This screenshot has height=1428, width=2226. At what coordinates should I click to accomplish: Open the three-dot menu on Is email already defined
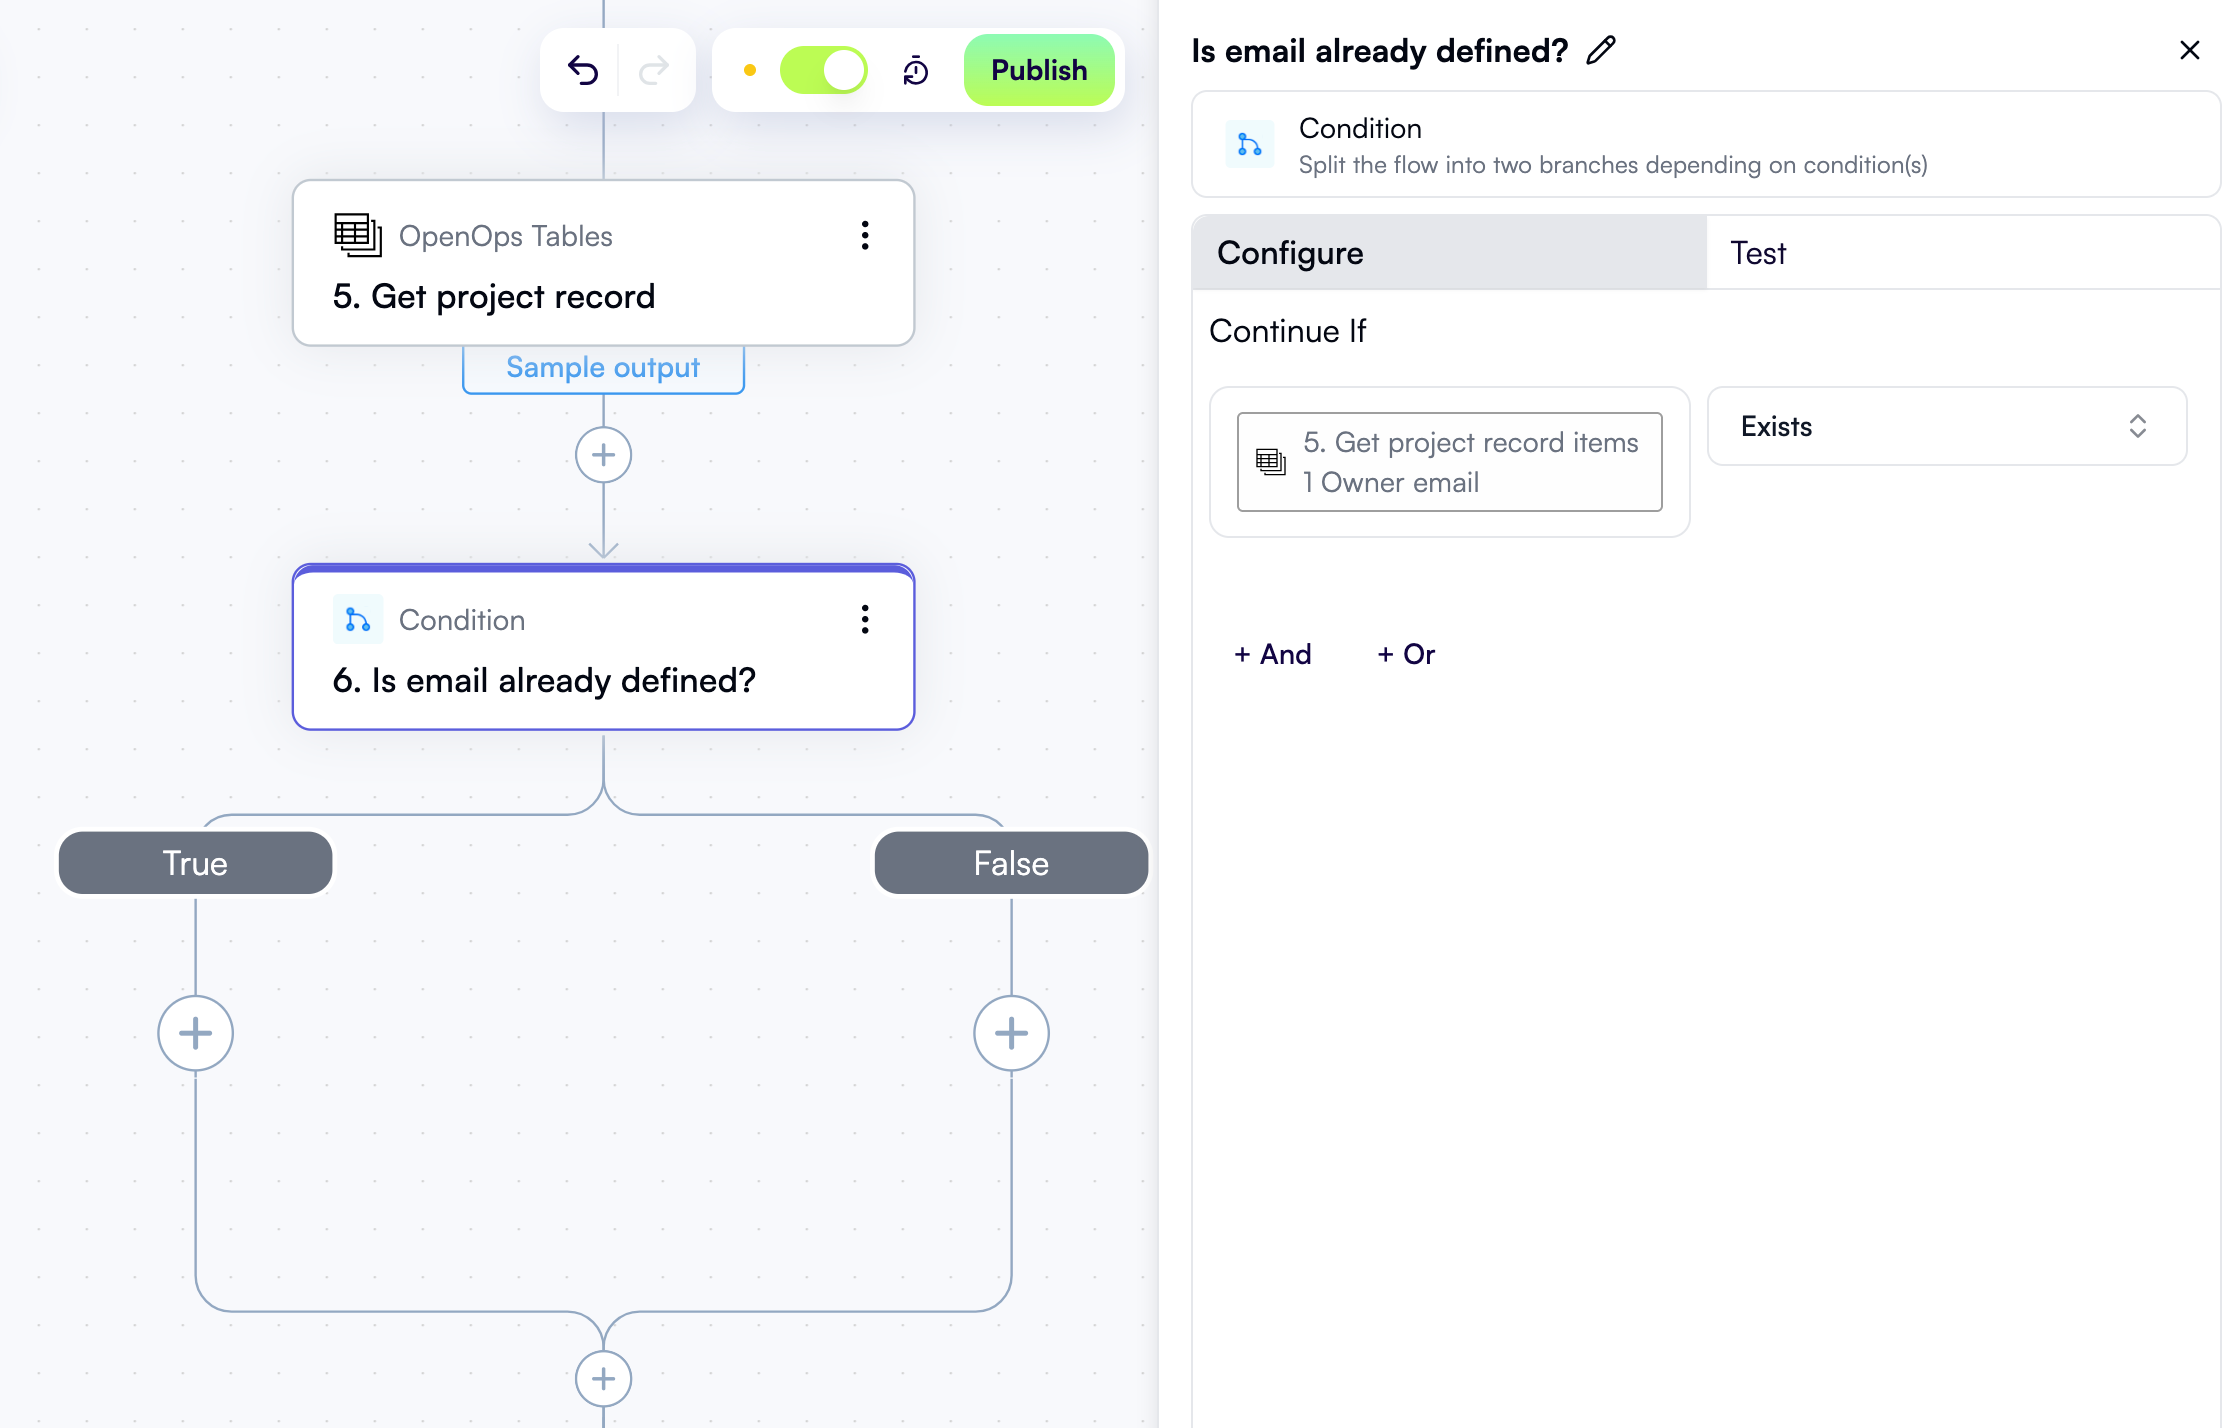864,619
